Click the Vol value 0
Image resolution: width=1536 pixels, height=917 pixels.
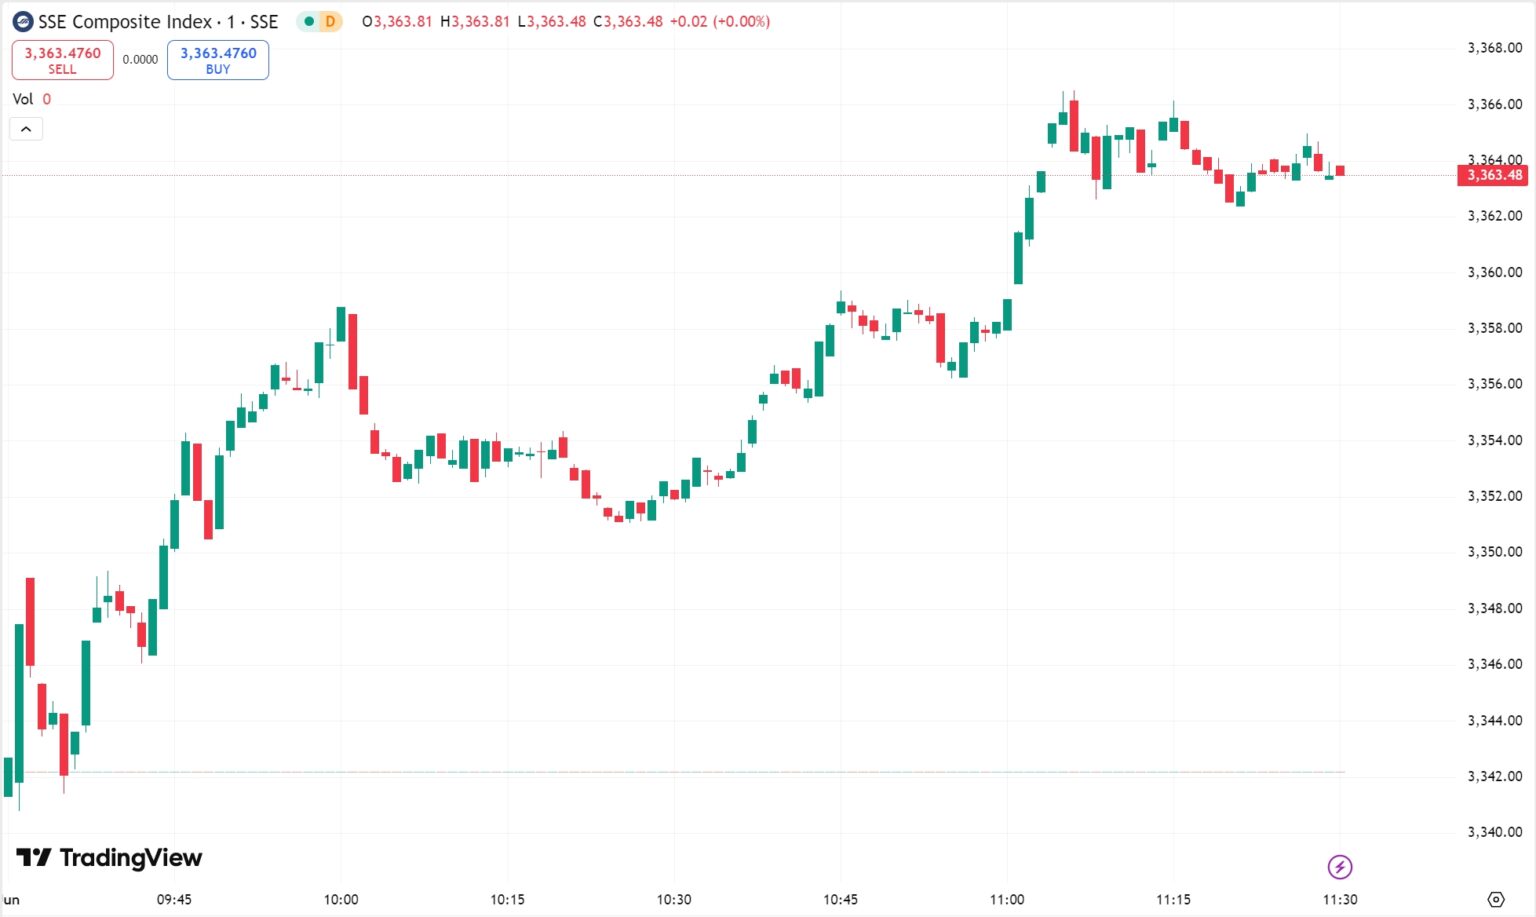pos(47,99)
